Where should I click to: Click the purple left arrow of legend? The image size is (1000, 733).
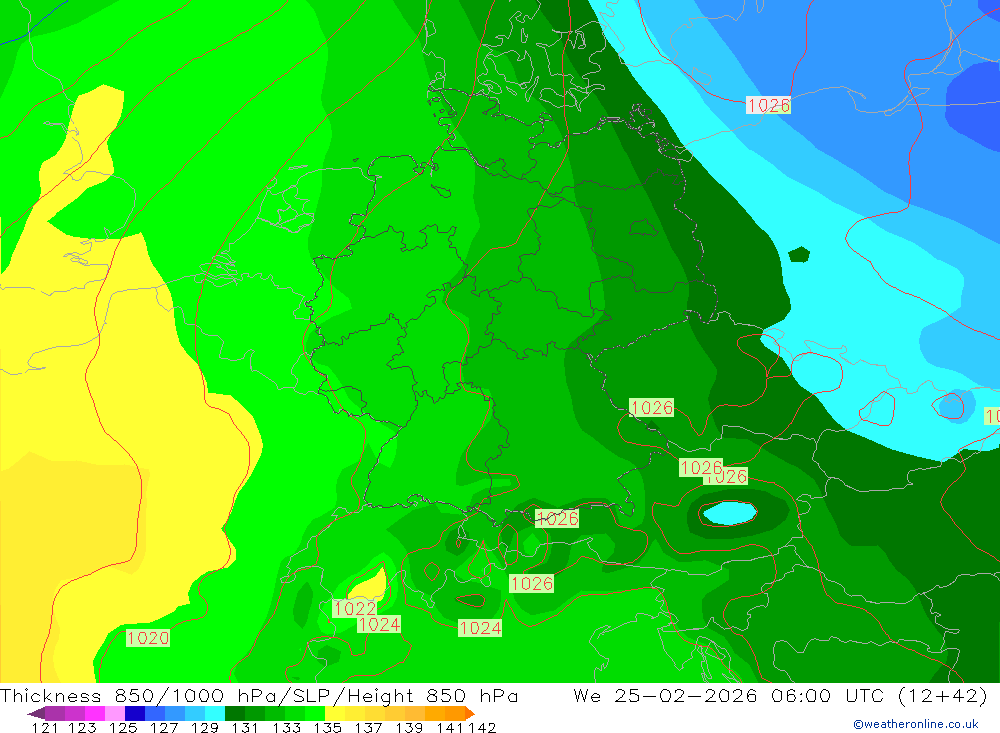(x=36, y=713)
